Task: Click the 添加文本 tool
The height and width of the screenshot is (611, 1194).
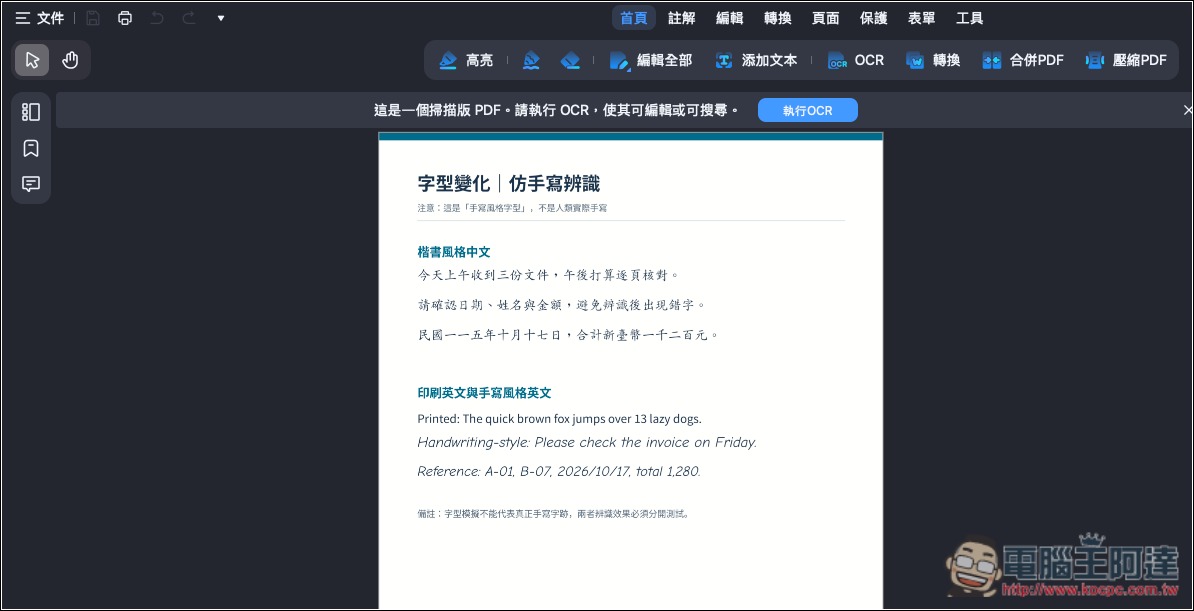Action: point(756,60)
